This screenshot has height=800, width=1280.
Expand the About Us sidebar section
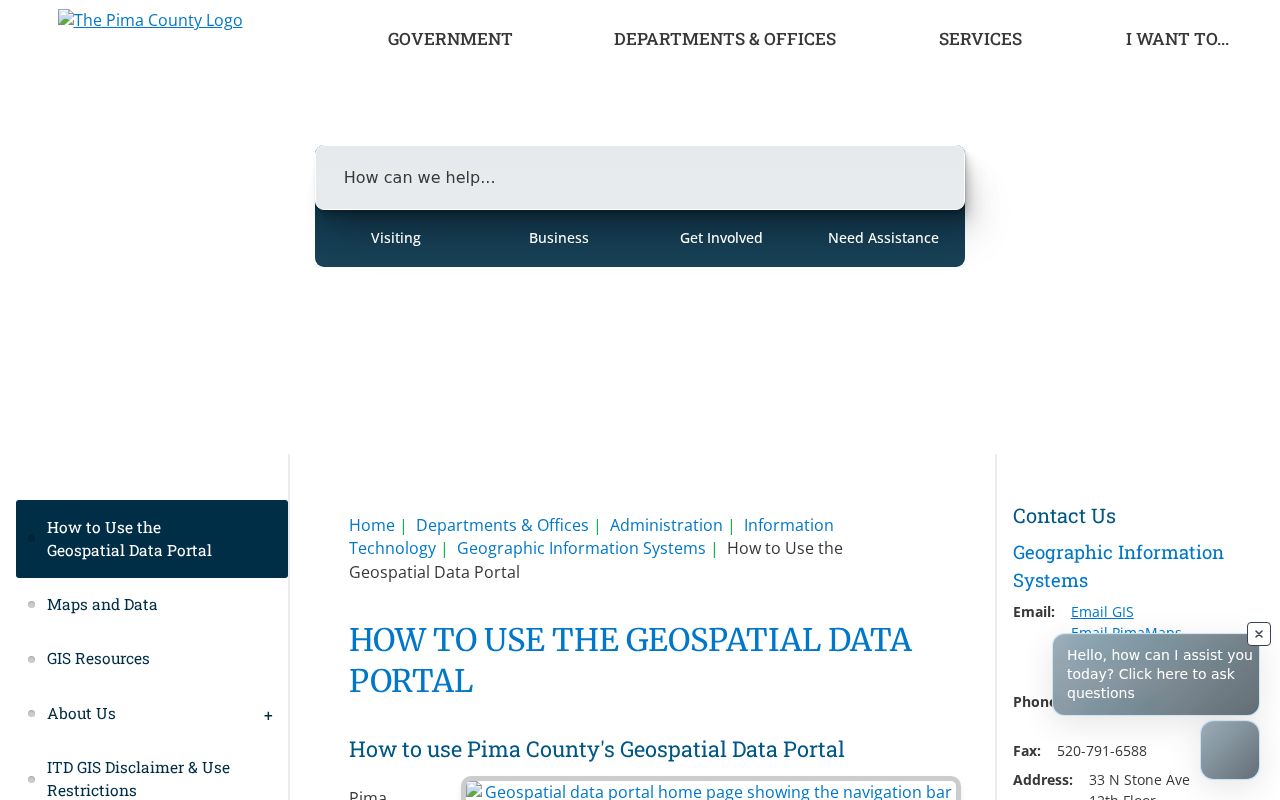[x=268, y=715]
